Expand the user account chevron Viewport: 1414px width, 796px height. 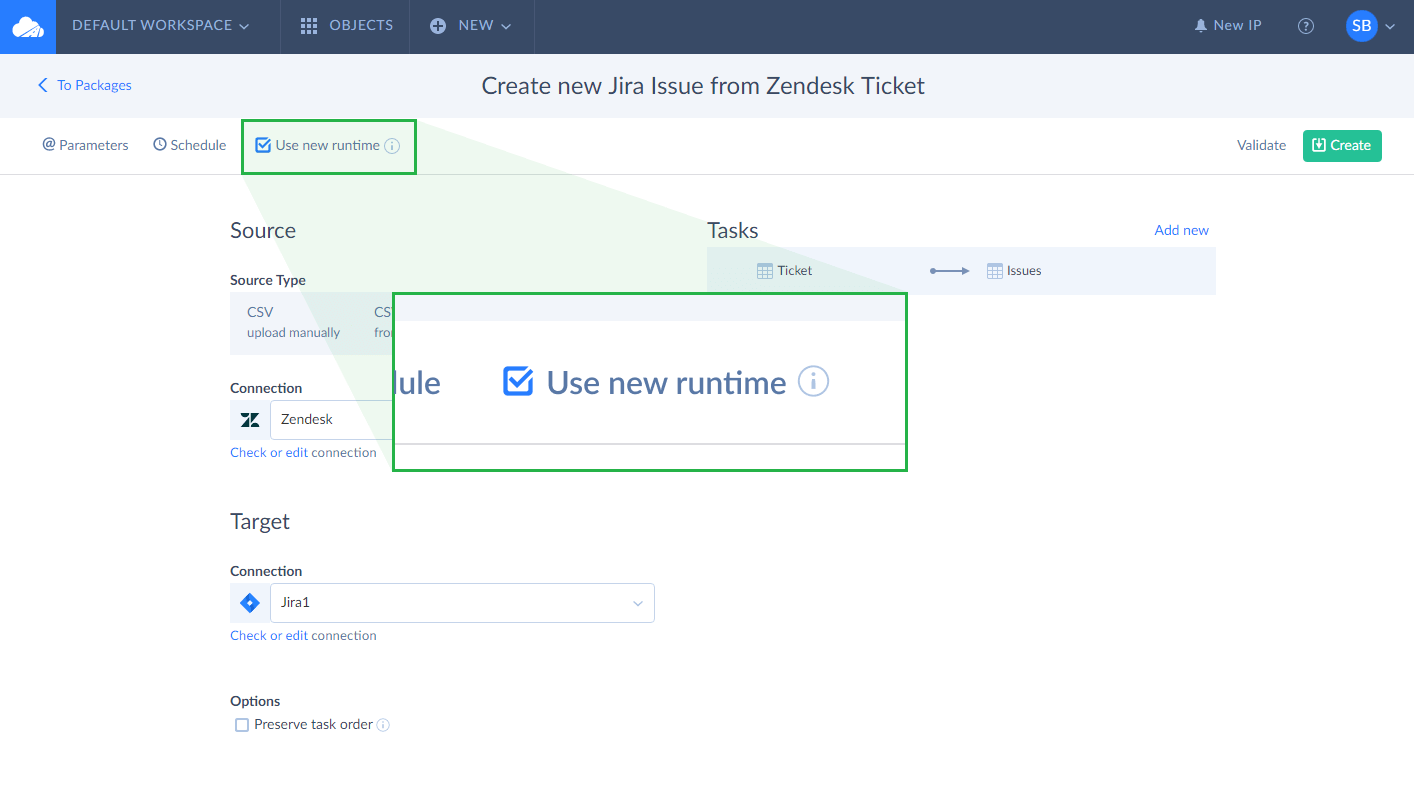[x=1389, y=27]
